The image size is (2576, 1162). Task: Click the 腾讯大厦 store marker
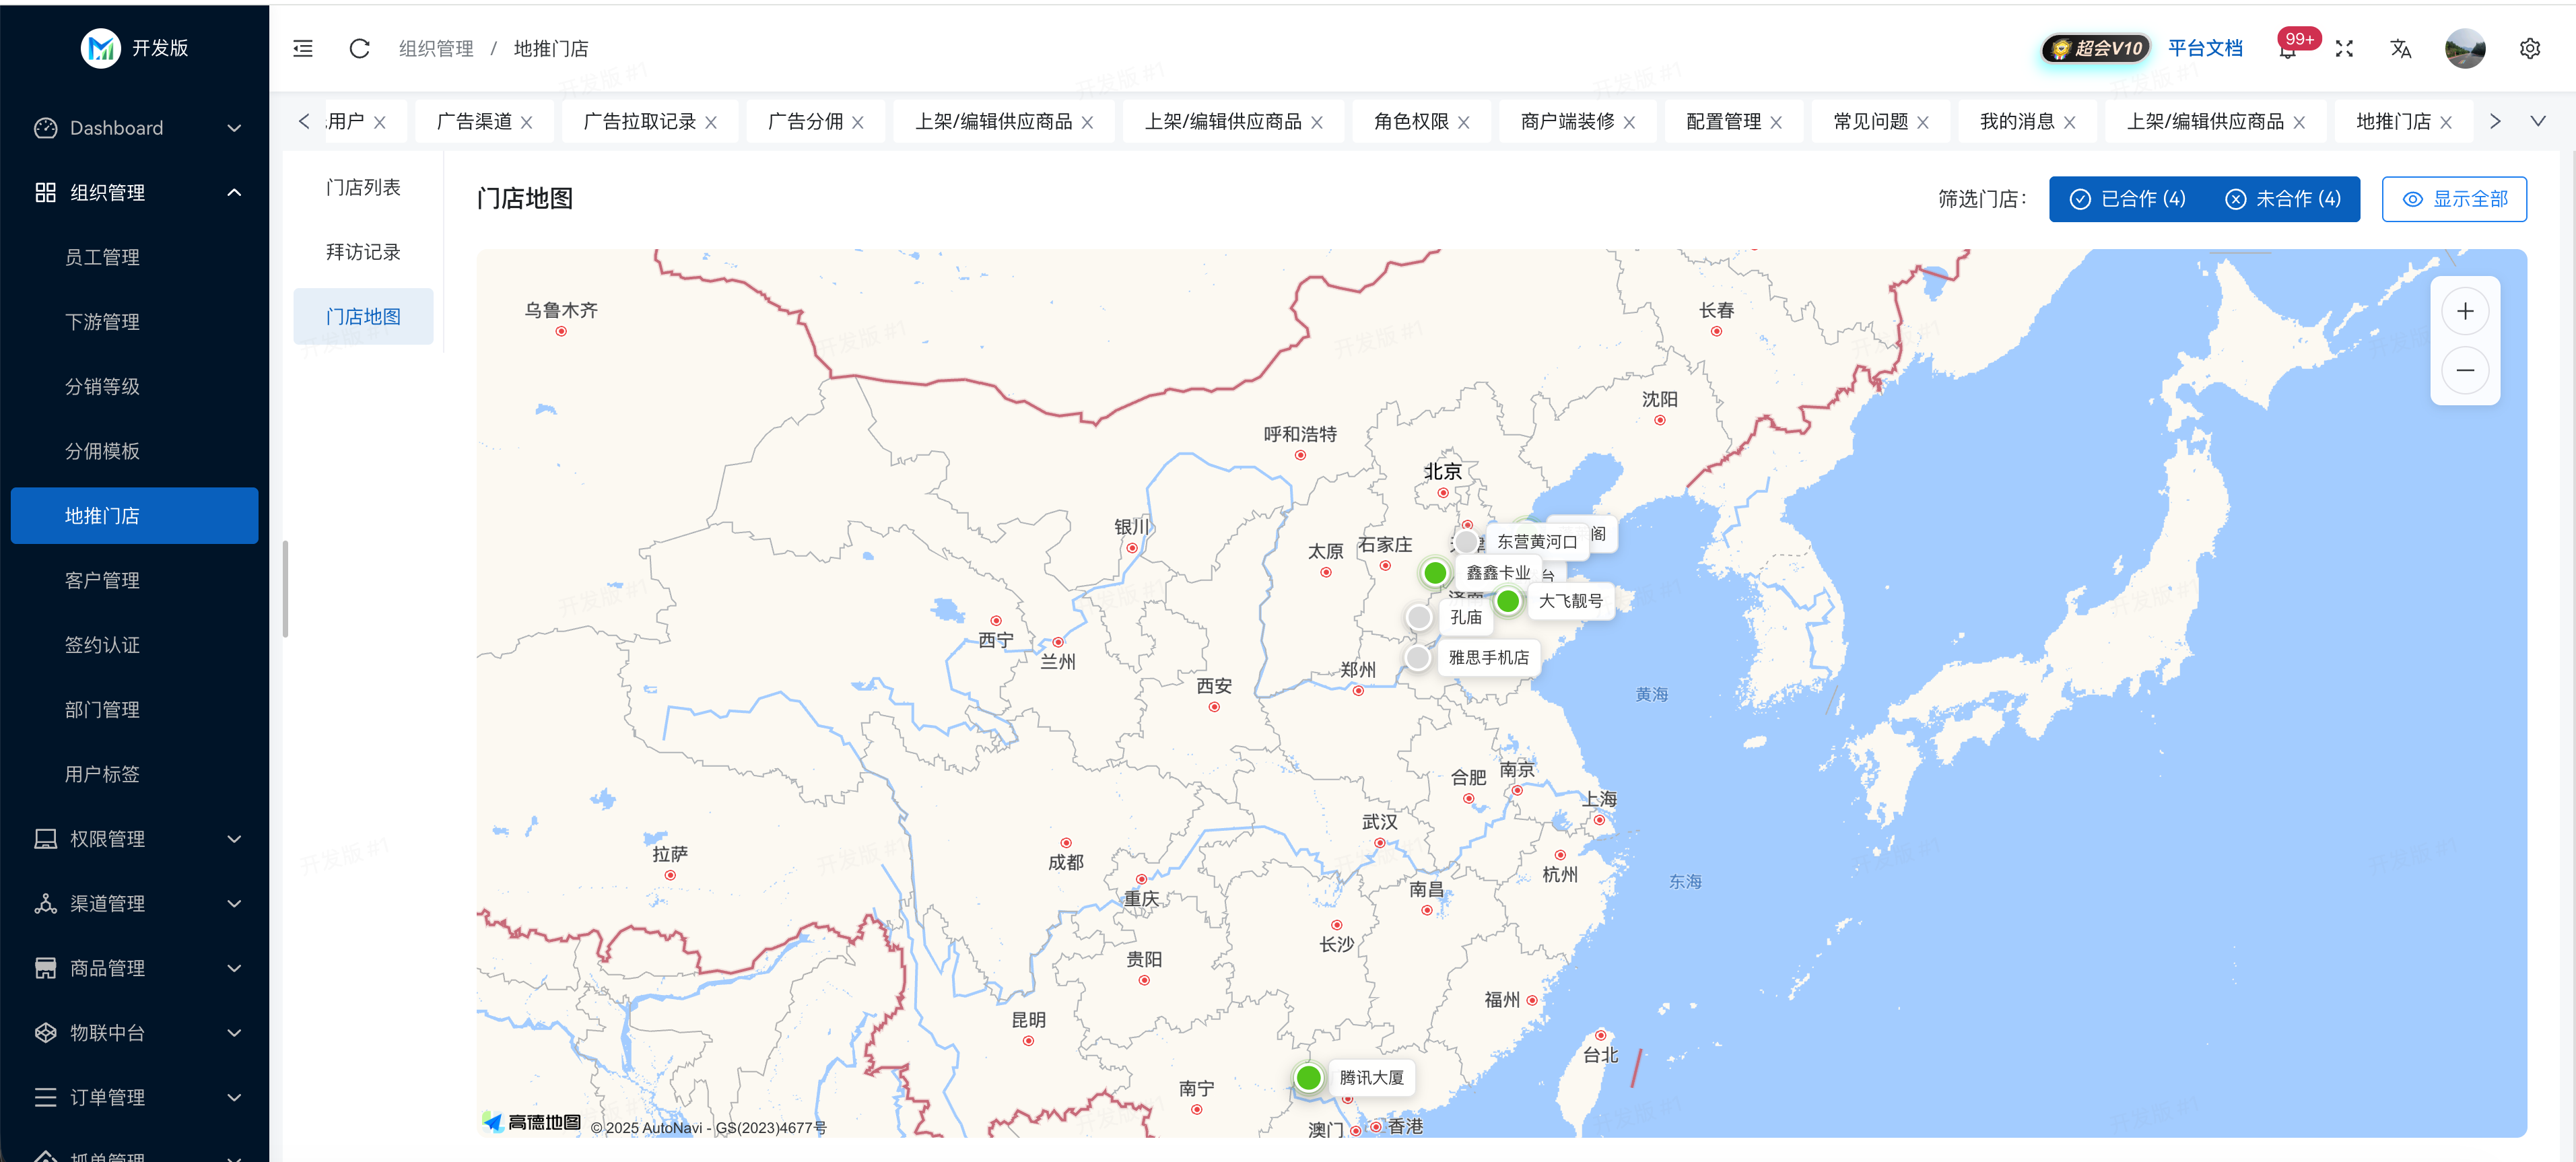1308,1077
